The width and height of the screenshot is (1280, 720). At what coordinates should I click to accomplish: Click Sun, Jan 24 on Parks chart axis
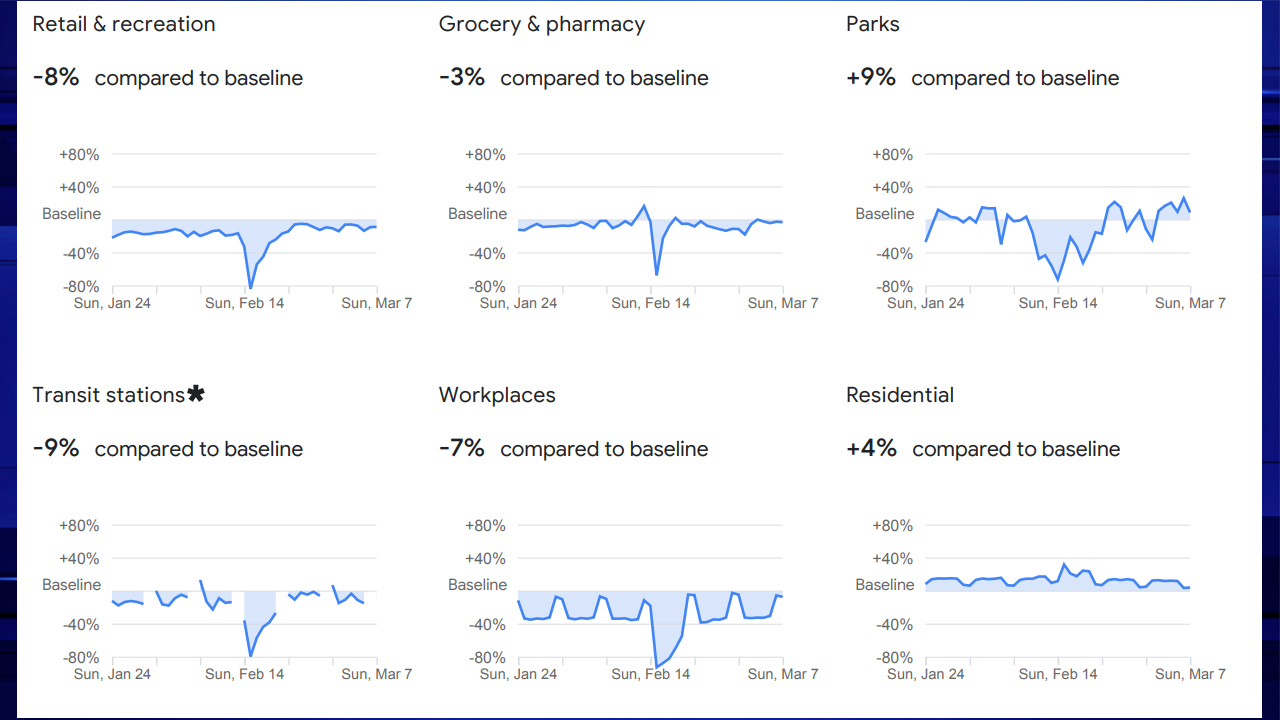click(926, 303)
